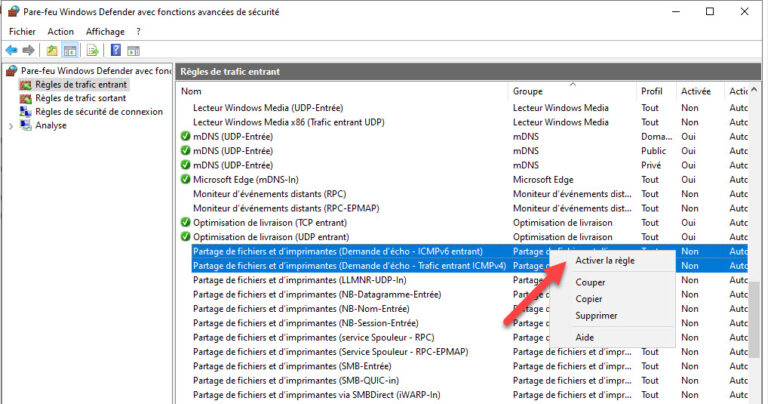Sort by the Nom column header

pos(190,91)
